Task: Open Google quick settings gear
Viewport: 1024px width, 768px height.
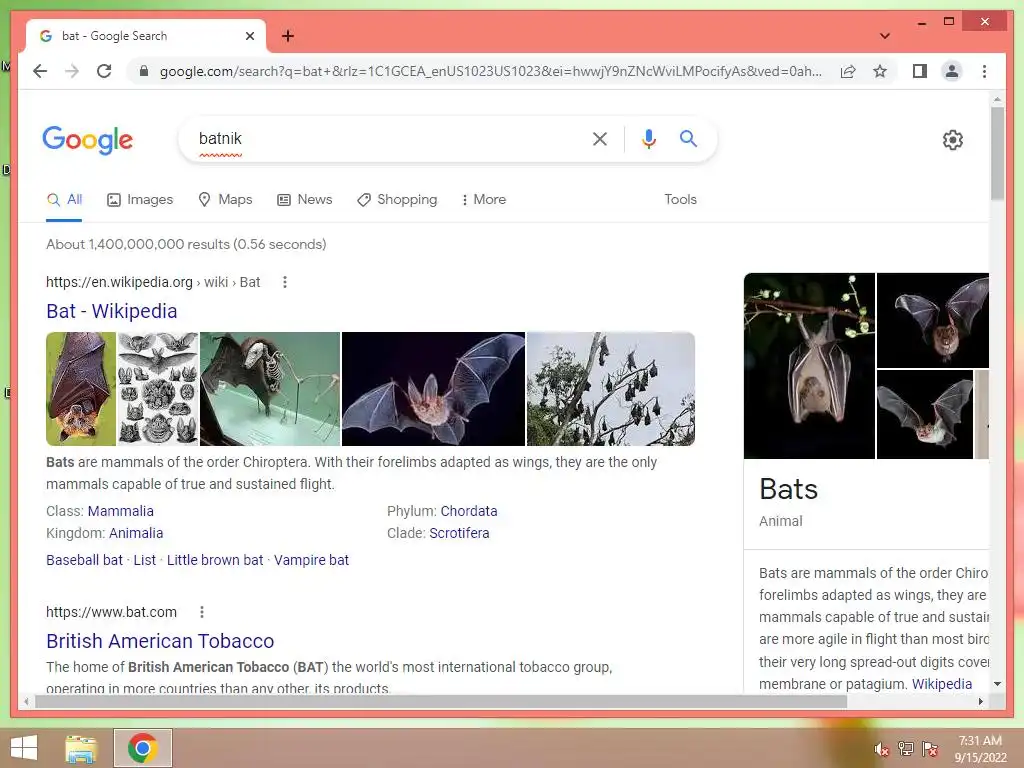Action: click(x=953, y=140)
